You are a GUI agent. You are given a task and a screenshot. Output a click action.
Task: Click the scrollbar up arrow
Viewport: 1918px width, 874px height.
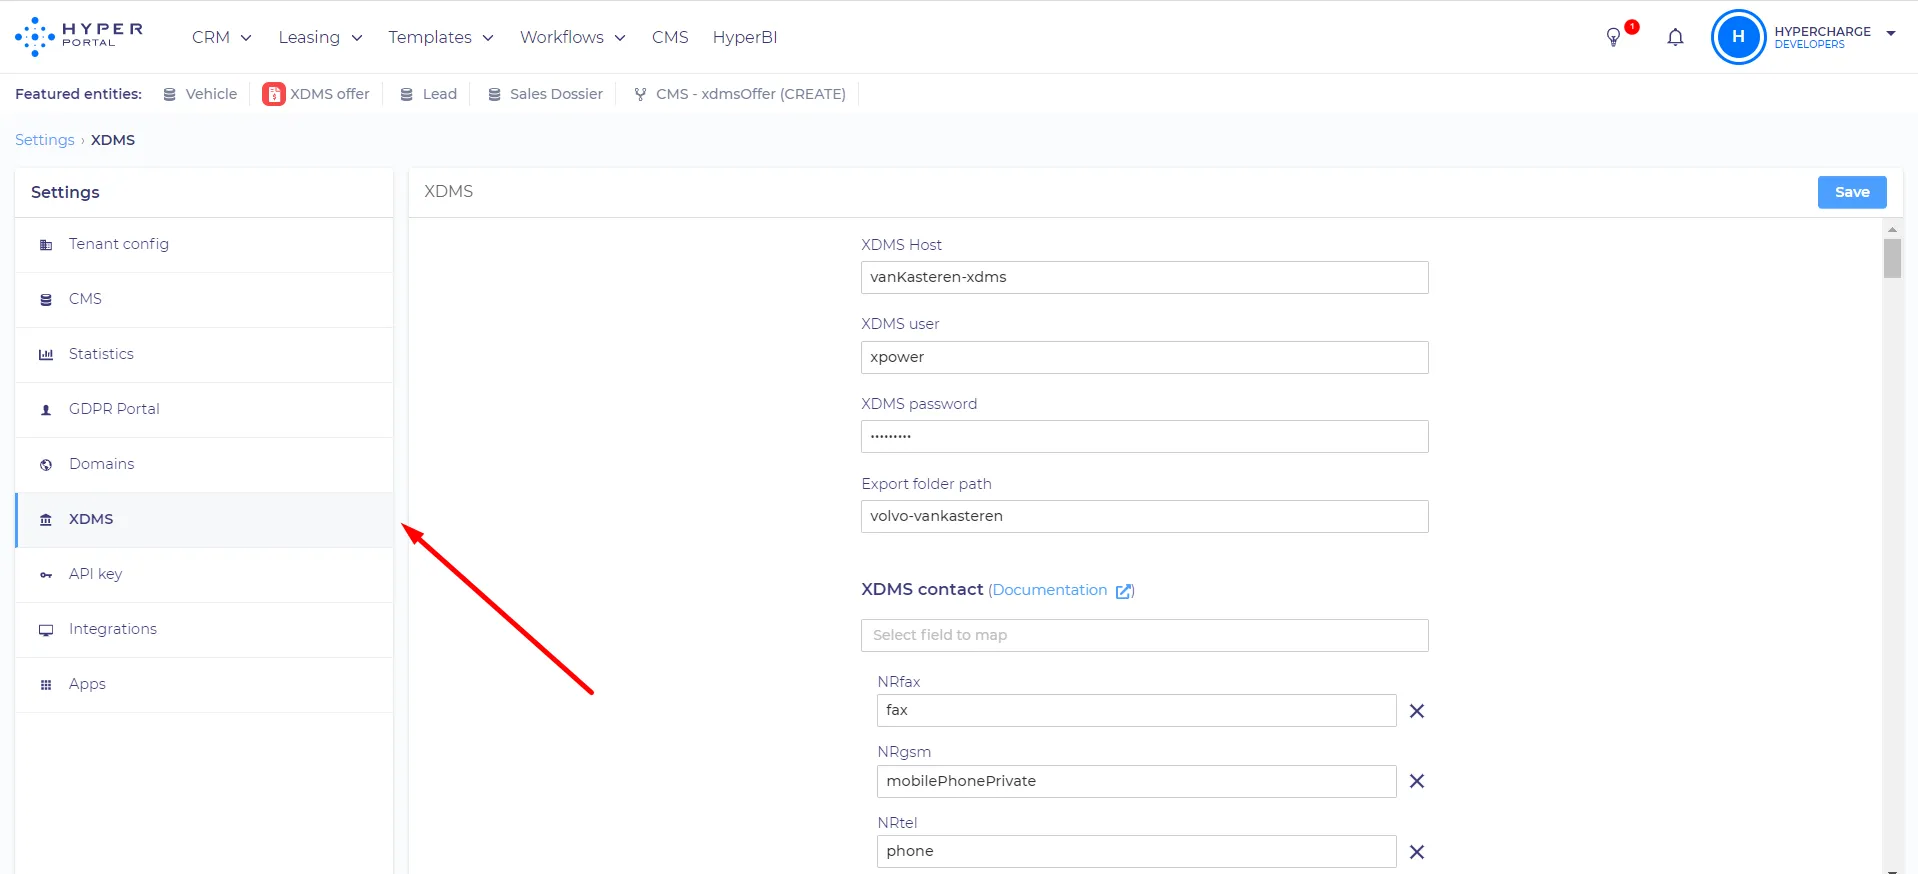(x=1892, y=230)
